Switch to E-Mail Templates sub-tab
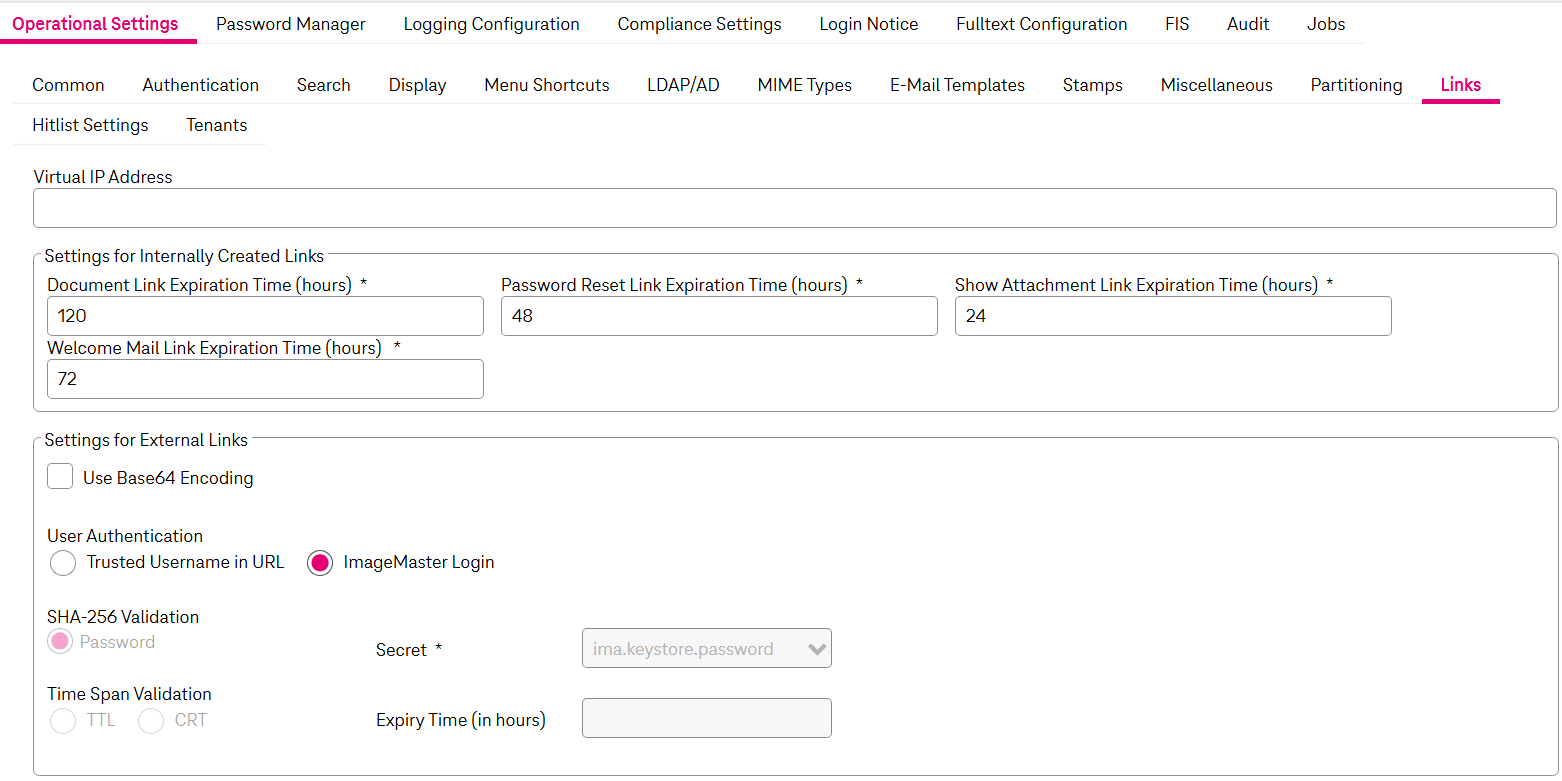Screen dimensions: 1562x781 [x=957, y=85]
